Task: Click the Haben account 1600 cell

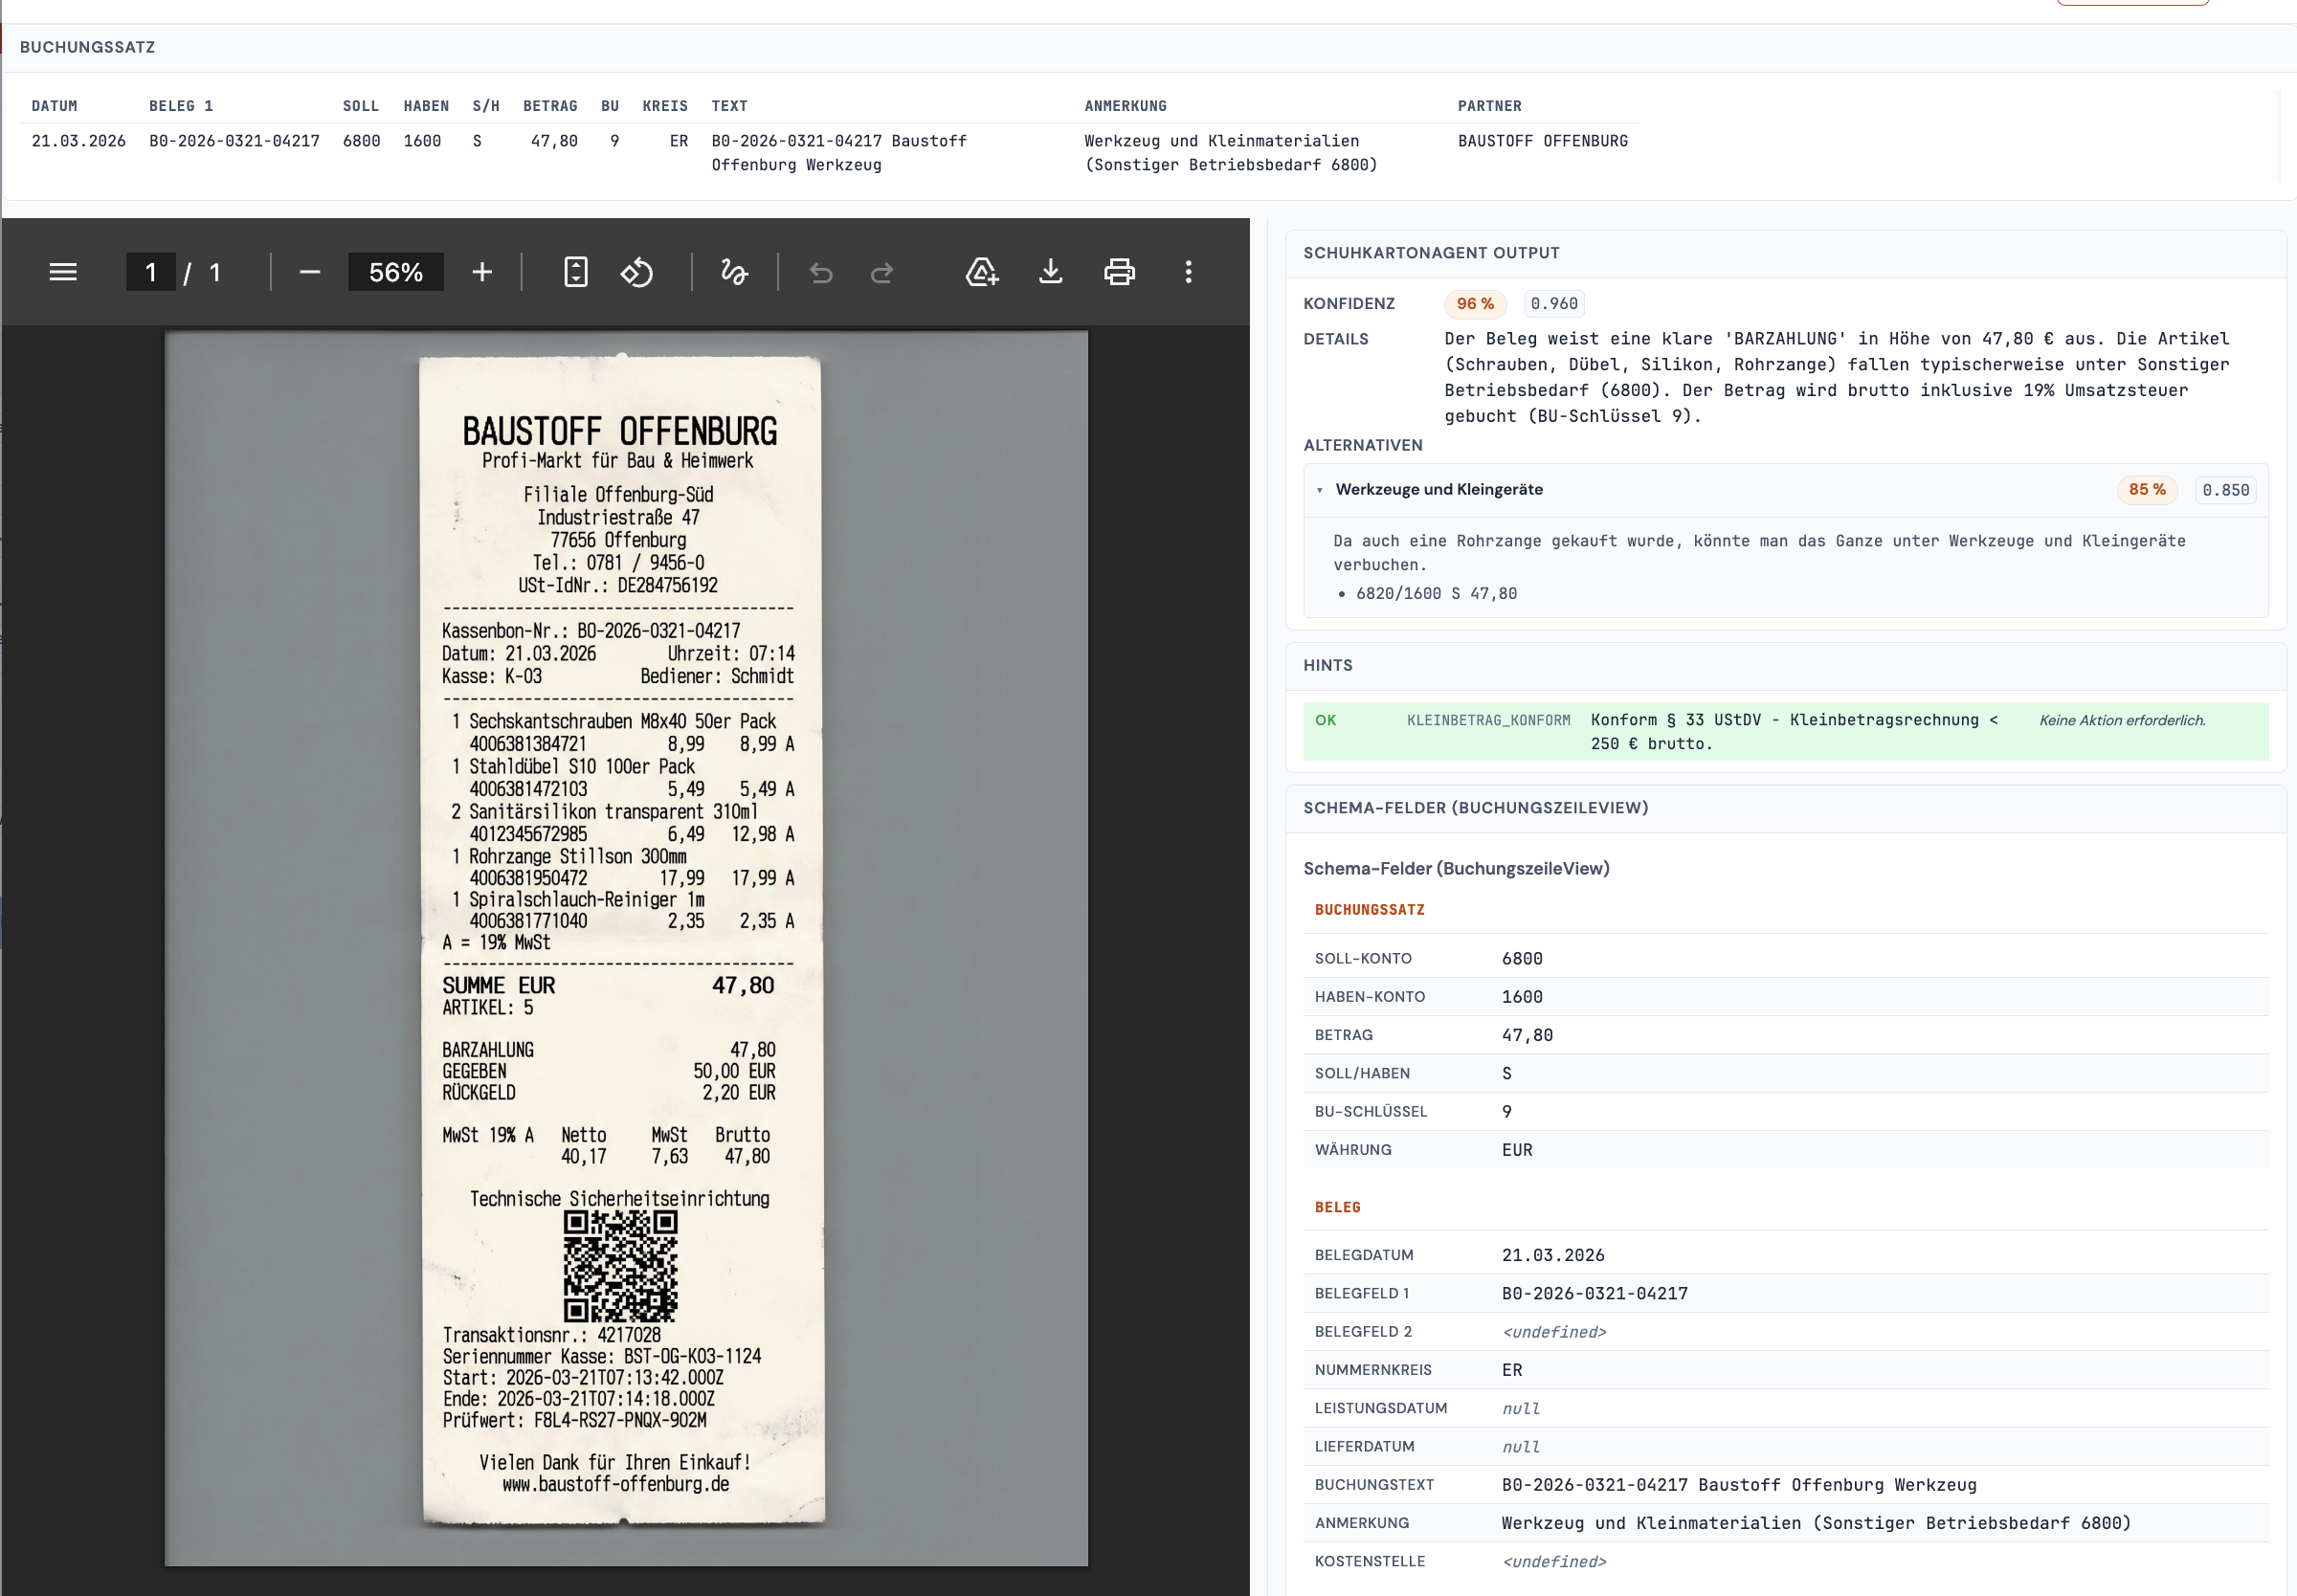Action: coord(422,141)
